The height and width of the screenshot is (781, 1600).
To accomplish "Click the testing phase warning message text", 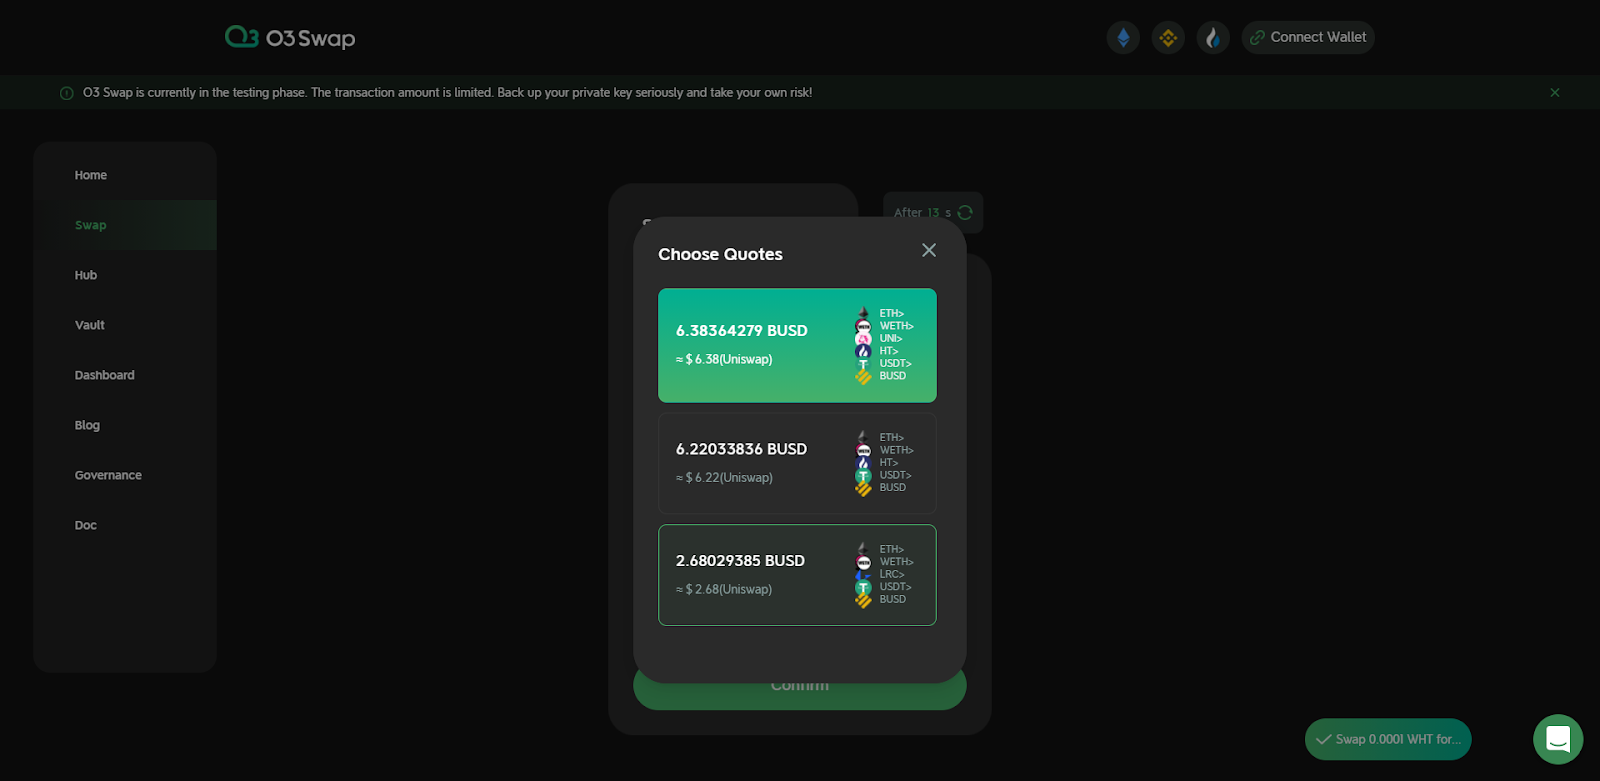I will click(x=447, y=92).
